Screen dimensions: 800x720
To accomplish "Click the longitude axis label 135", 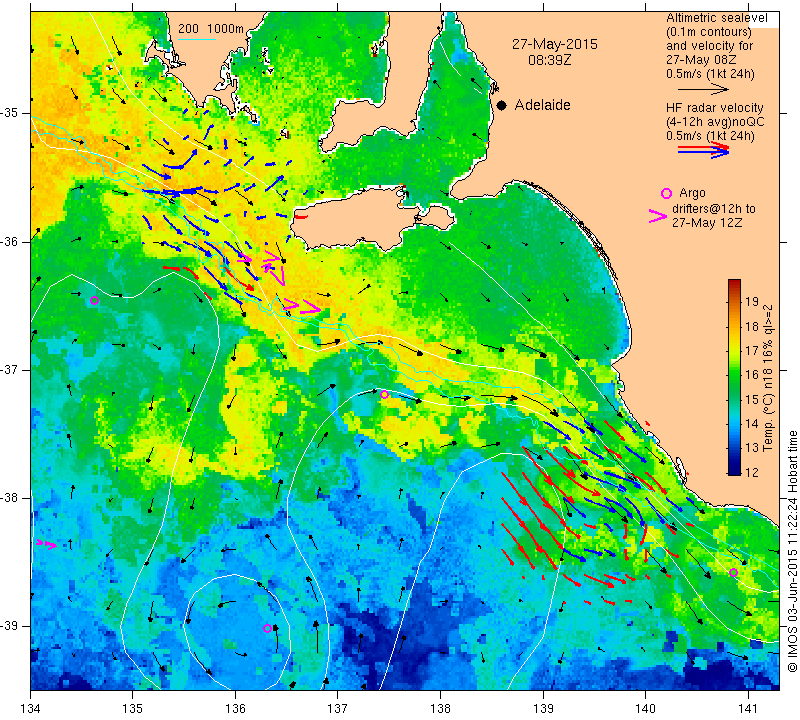I will 133,709.
